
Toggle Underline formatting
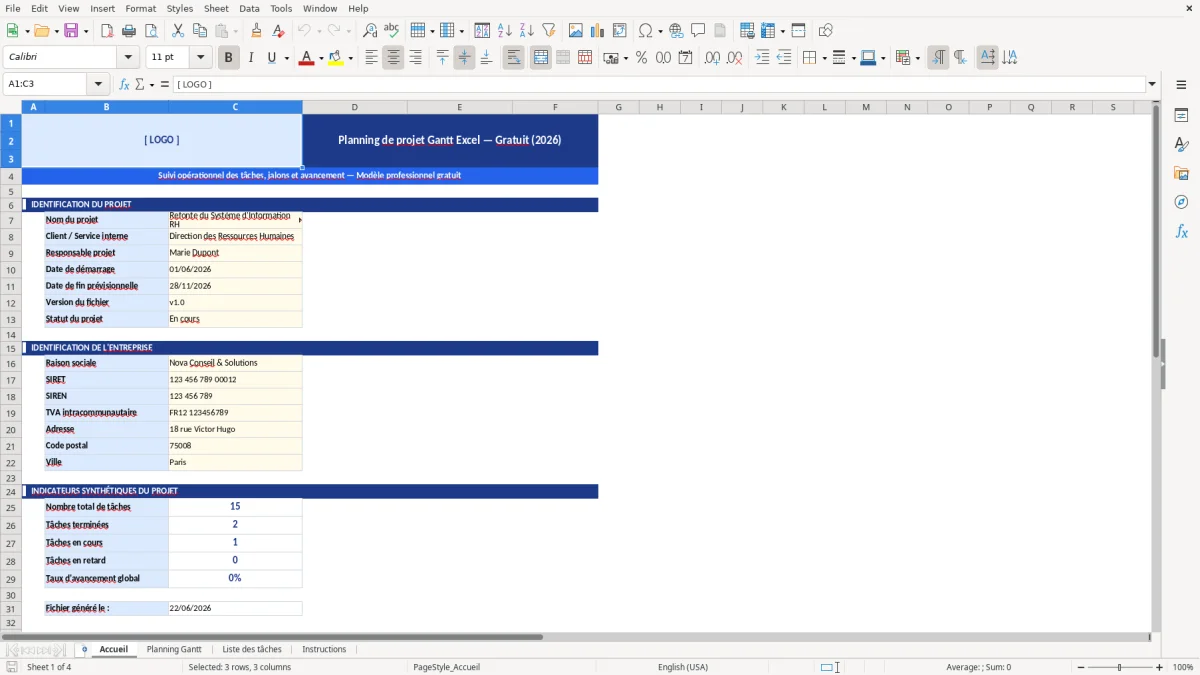[272, 58]
